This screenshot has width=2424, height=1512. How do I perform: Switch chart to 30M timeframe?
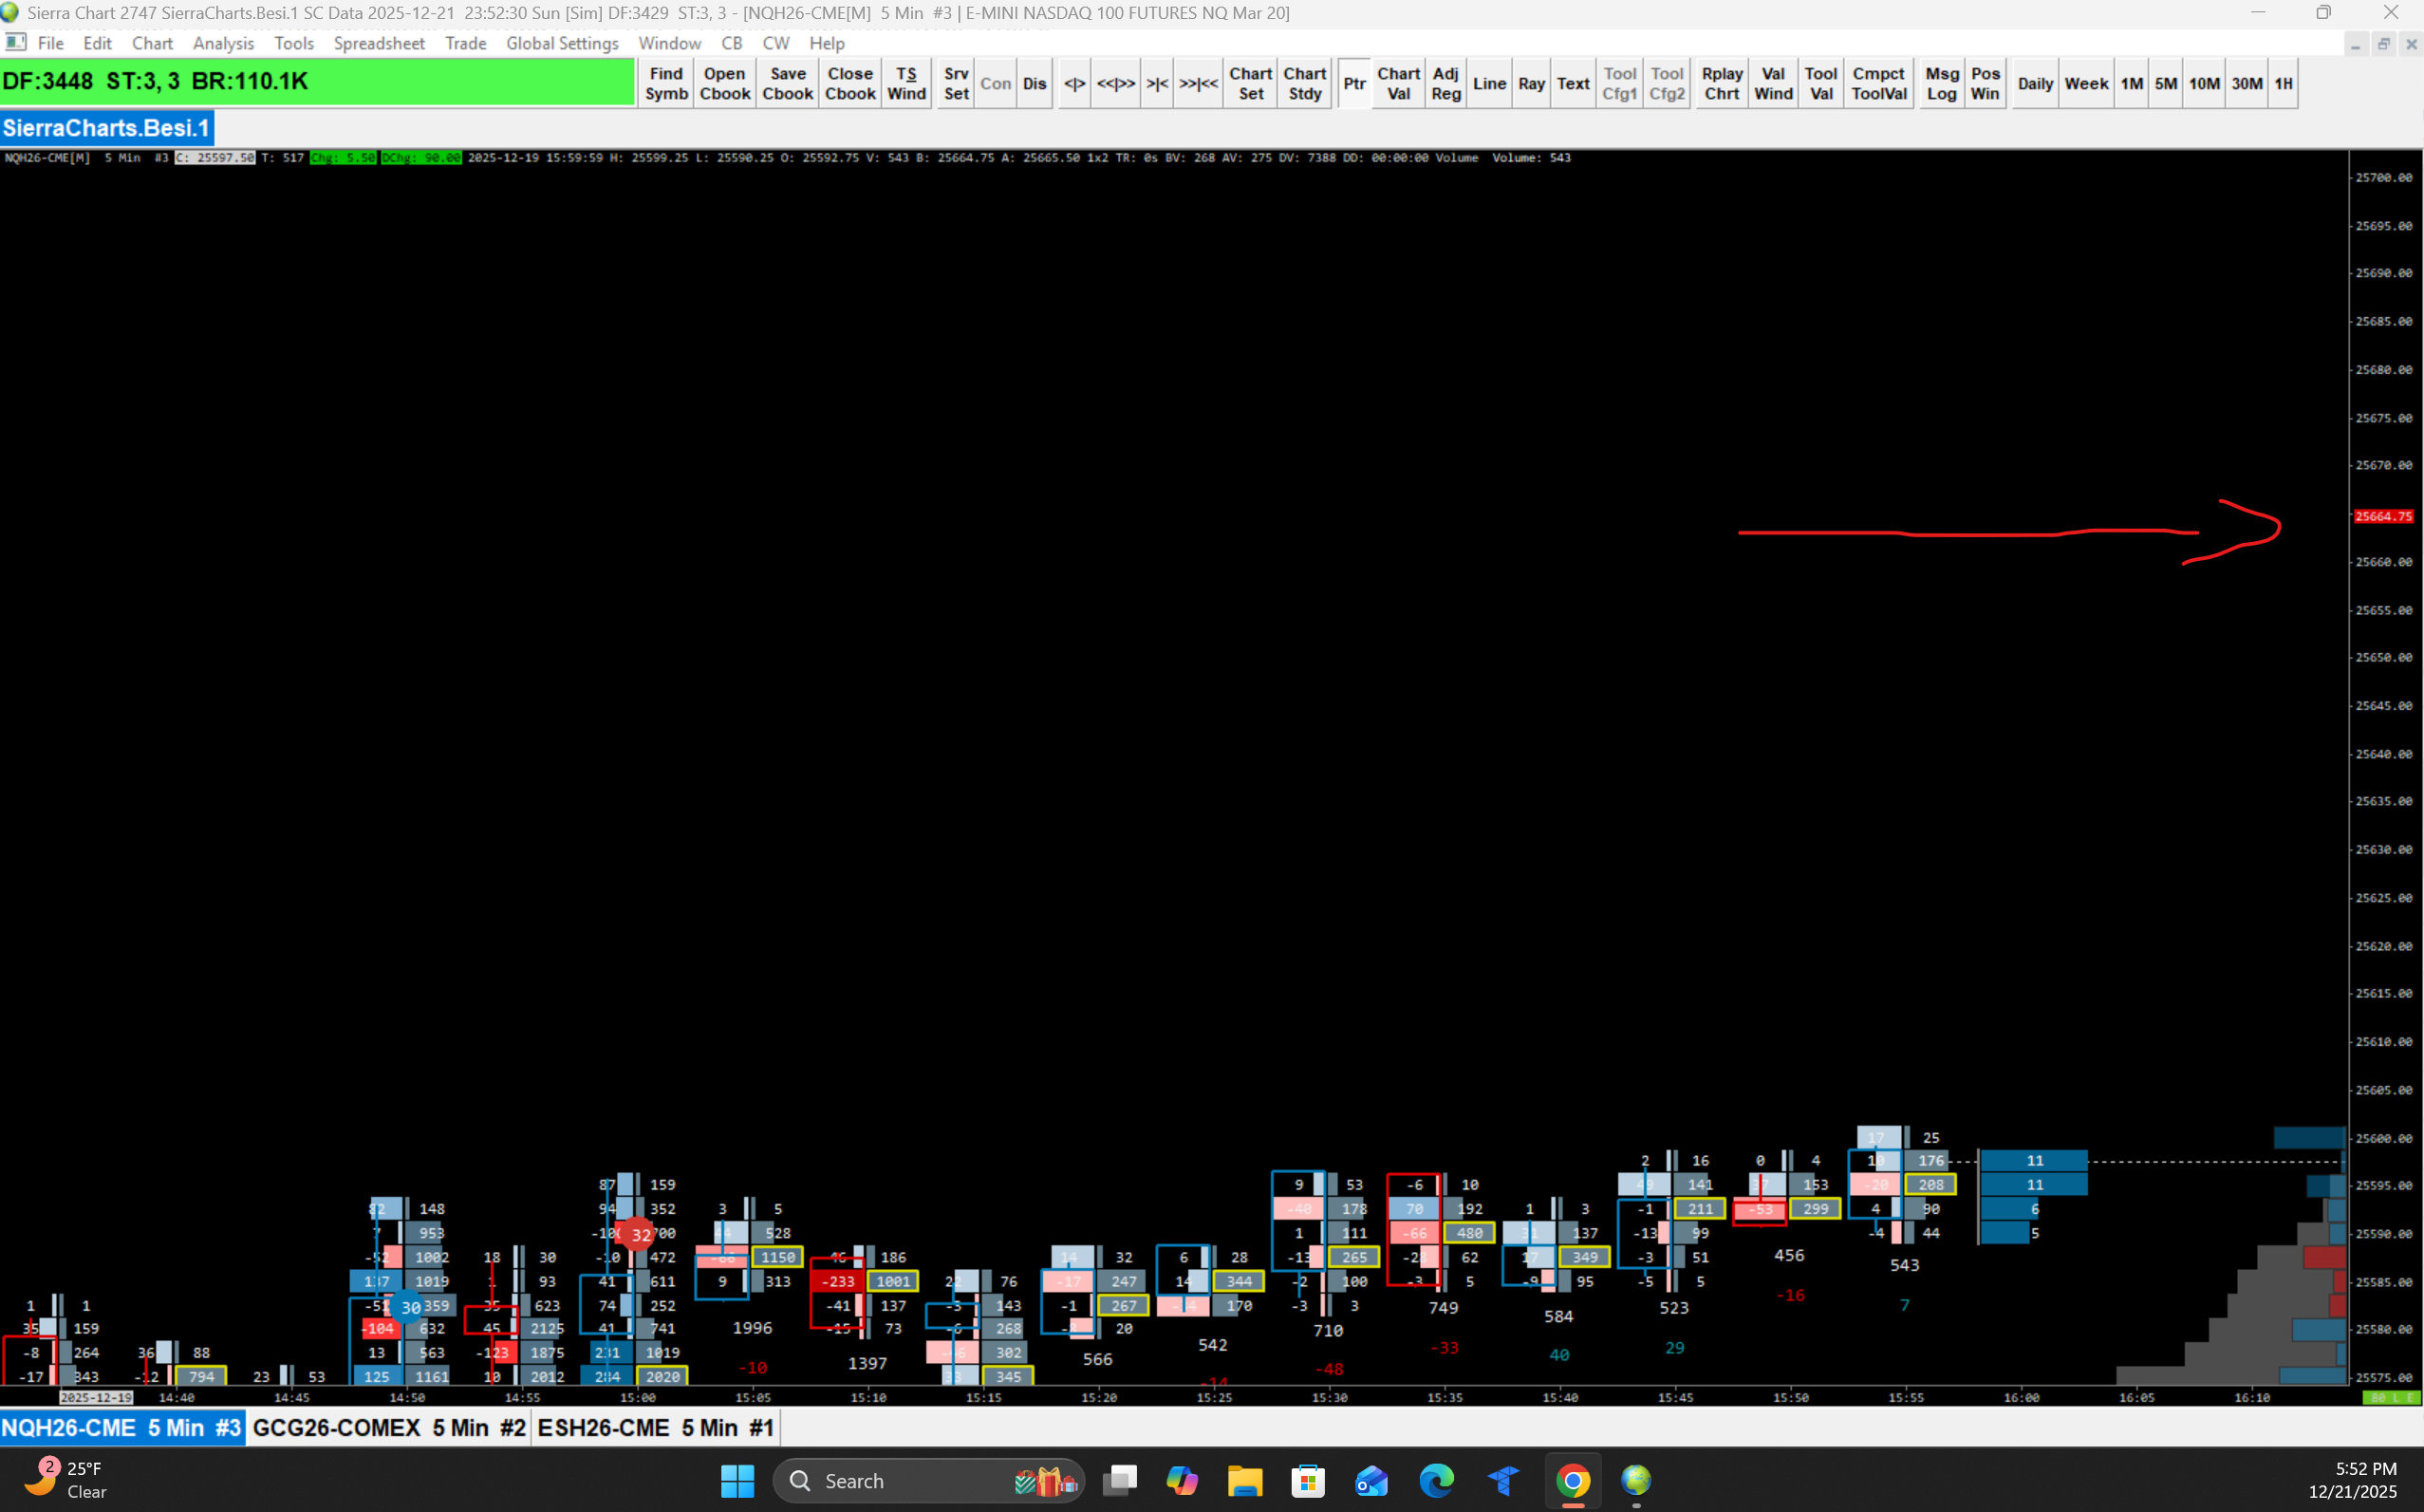pos(2246,84)
